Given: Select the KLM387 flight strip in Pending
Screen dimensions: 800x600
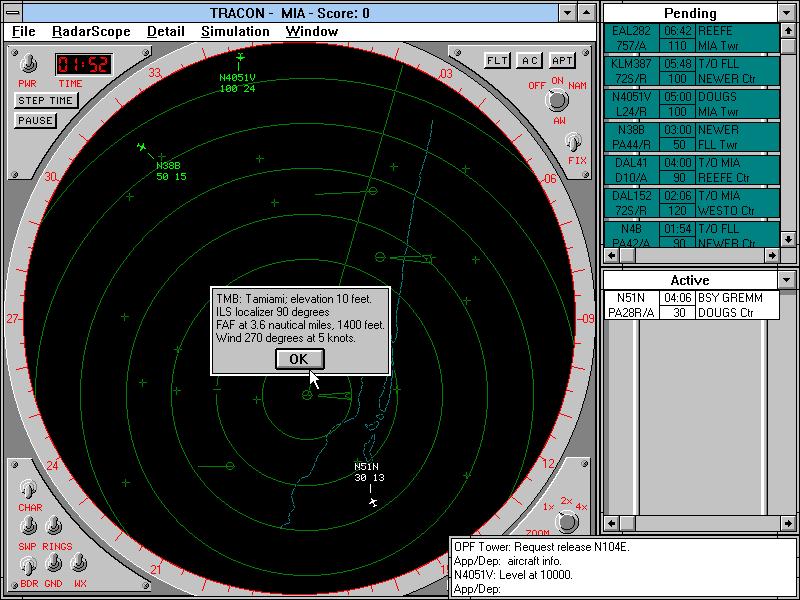Looking at the screenshot, I should pyautogui.click(x=692, y=71).
